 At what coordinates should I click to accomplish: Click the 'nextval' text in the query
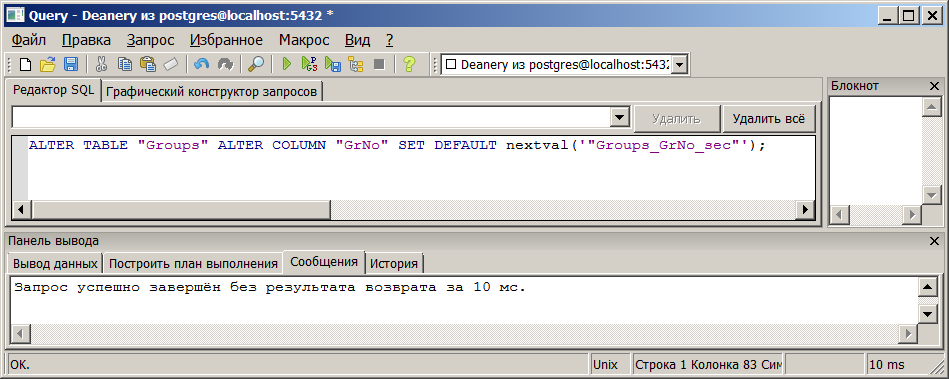tap(537, 146)
